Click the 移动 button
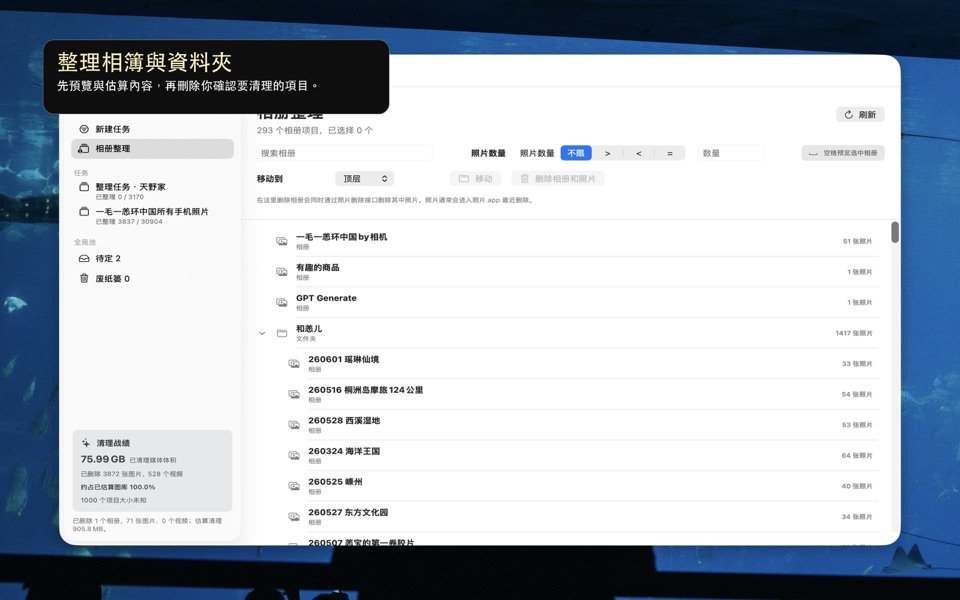Viewport: 960px width, 600px height. click(x=475, y=179)
